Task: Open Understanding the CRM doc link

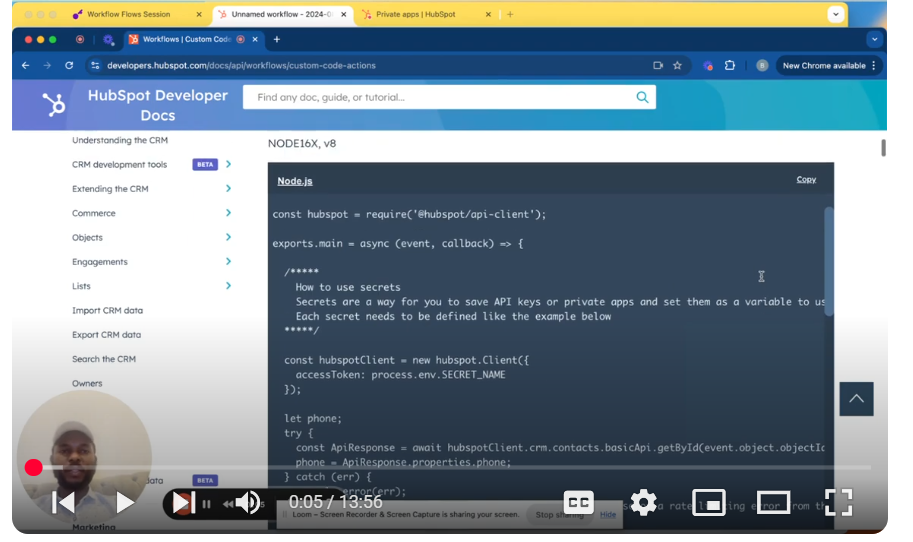Action: pos(120,140)
